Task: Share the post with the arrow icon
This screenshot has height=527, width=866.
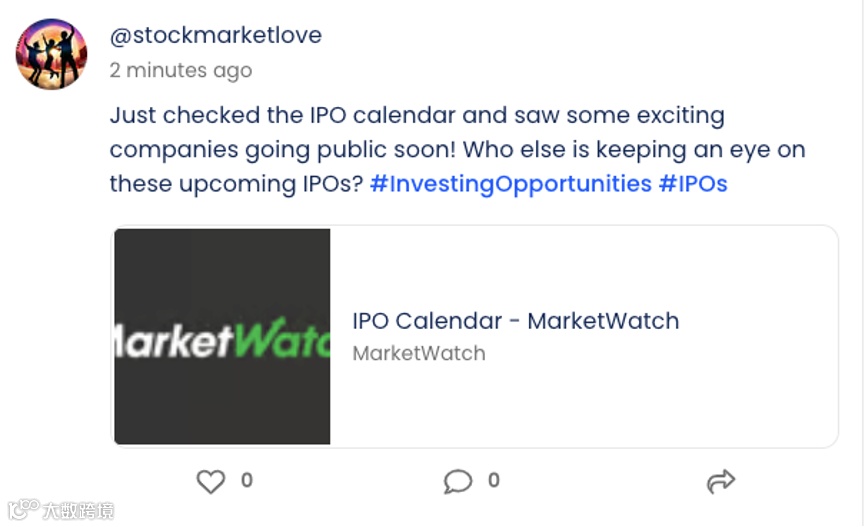Action: click(720, 482)
